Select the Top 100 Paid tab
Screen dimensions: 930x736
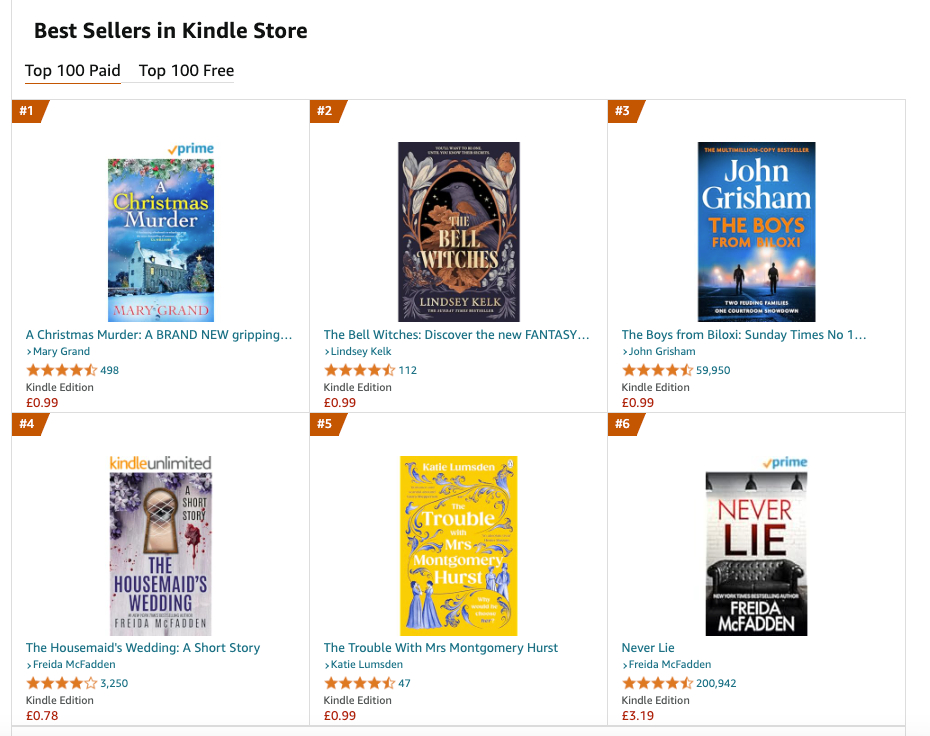[73, 71]
